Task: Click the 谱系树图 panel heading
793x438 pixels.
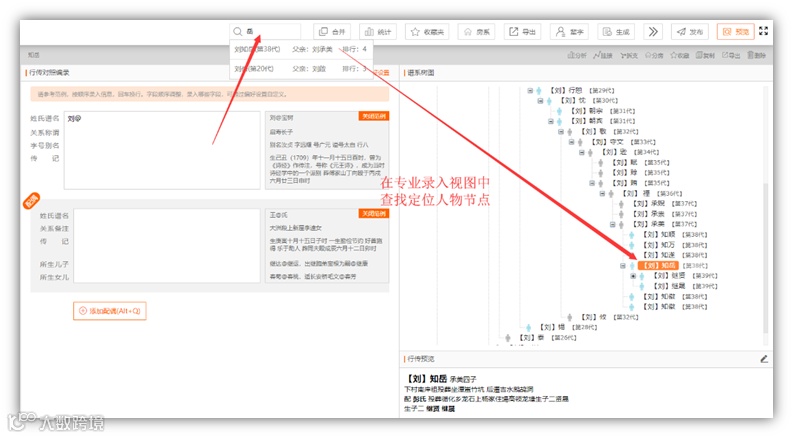Action: tap(421, 73)
